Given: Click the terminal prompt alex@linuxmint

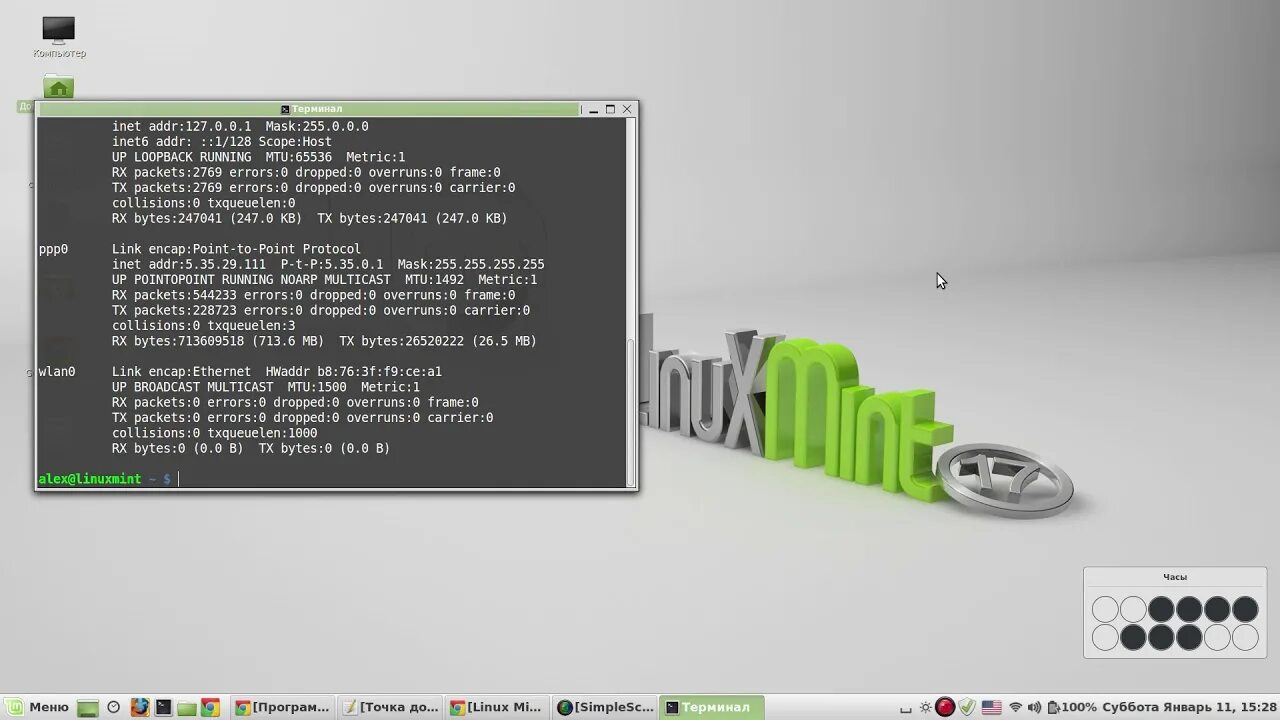Looking at the screenshot, I should click(x=90, y=479).
